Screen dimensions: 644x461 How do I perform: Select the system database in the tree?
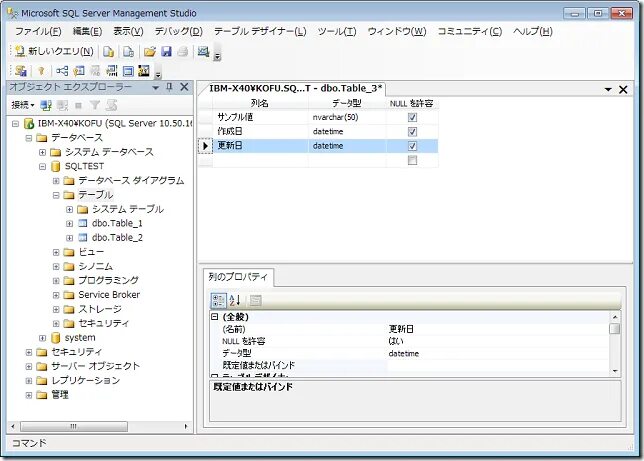coord(80,338)
